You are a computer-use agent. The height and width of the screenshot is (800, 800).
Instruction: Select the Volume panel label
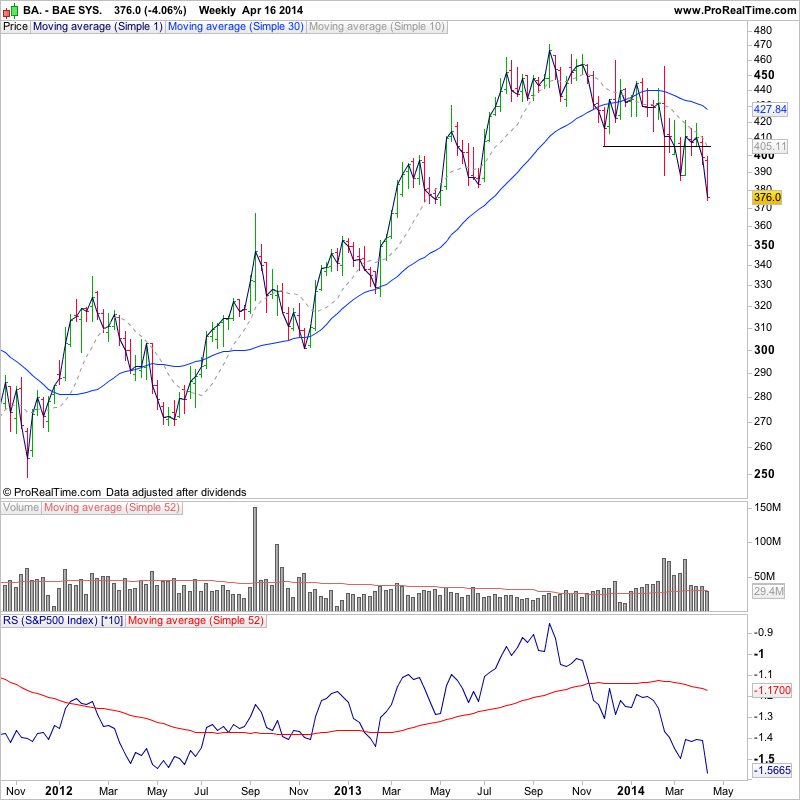click(x=21, y=508)
